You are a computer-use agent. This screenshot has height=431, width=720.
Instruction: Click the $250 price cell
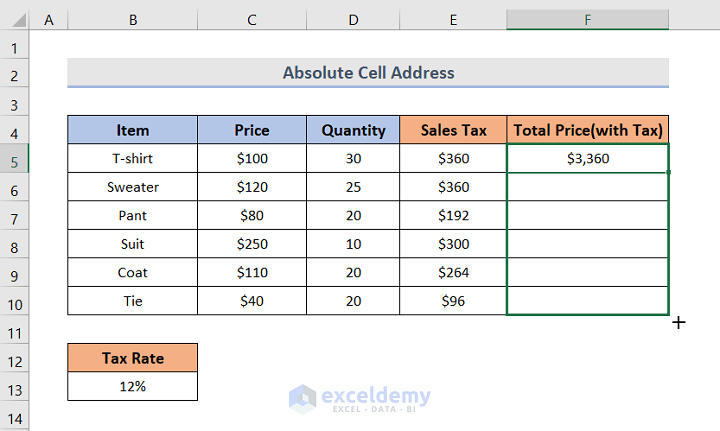point(252,243)
